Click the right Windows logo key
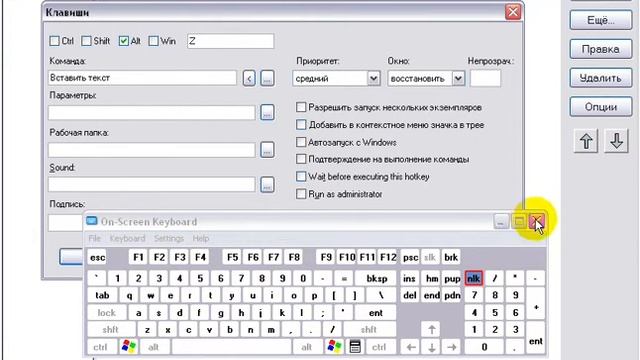The height and width of the screenshot is (360, 640). click(334, 347)
